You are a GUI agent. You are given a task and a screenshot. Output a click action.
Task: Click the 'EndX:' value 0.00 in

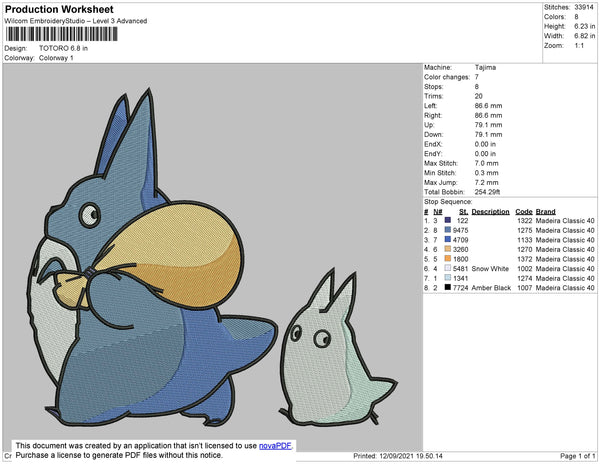[485, 144]
